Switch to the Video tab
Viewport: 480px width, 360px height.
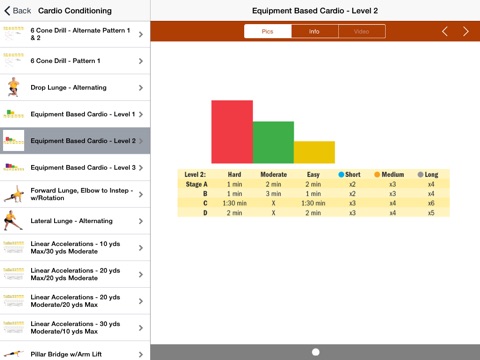coord(362,31)
